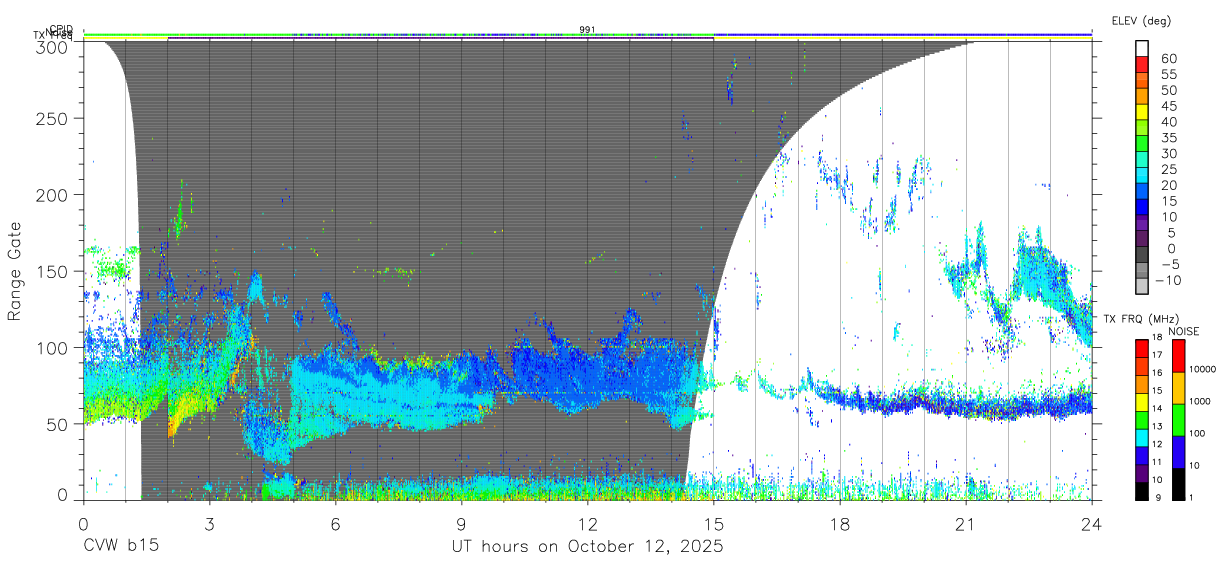Click the "45" label on ELEV scale

tap(1170, 106)
